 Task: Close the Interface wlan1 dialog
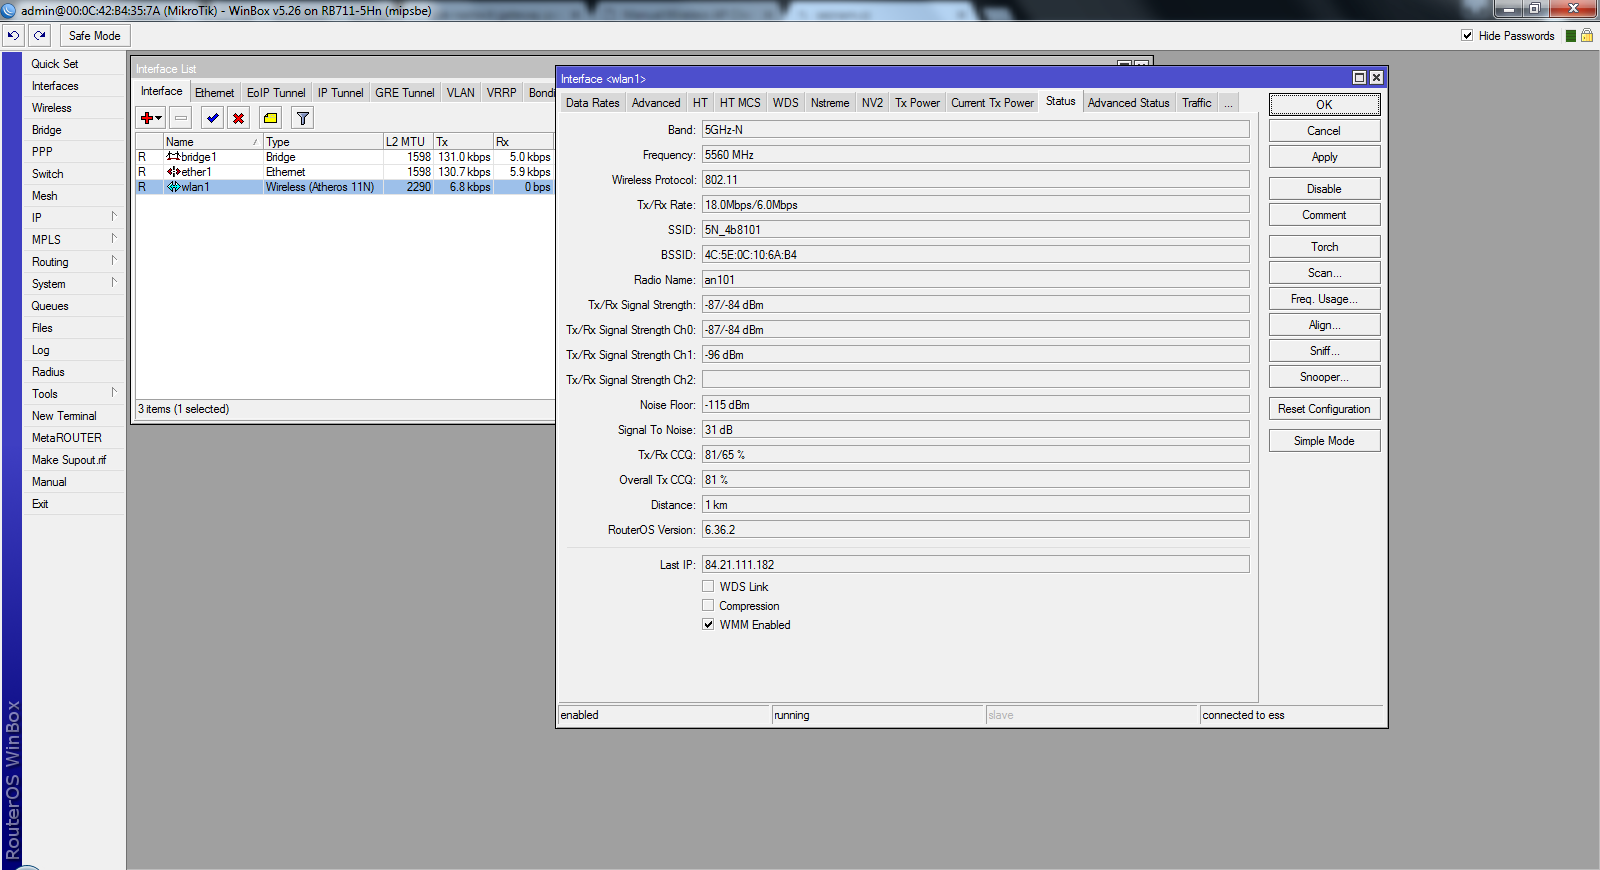click(1376, 78)
